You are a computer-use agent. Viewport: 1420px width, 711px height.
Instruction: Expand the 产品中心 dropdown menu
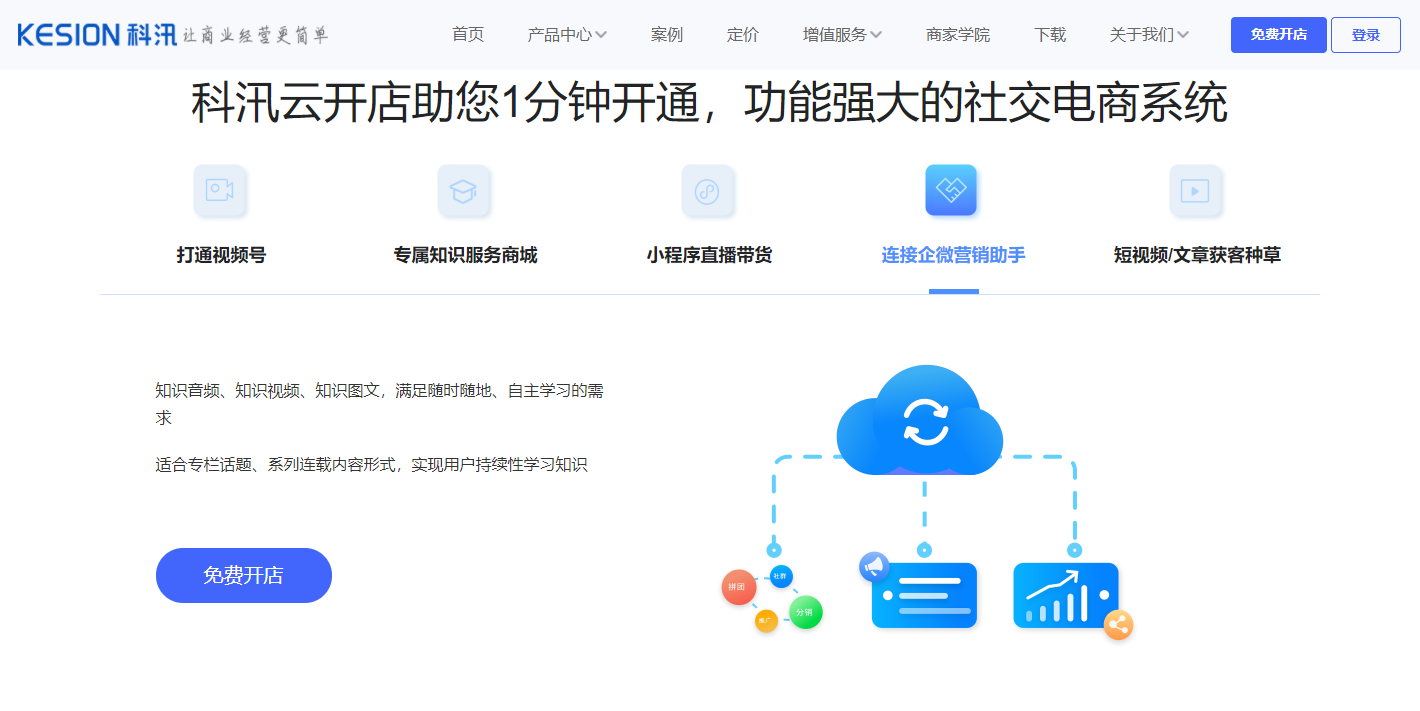click(x=567, y=35)
